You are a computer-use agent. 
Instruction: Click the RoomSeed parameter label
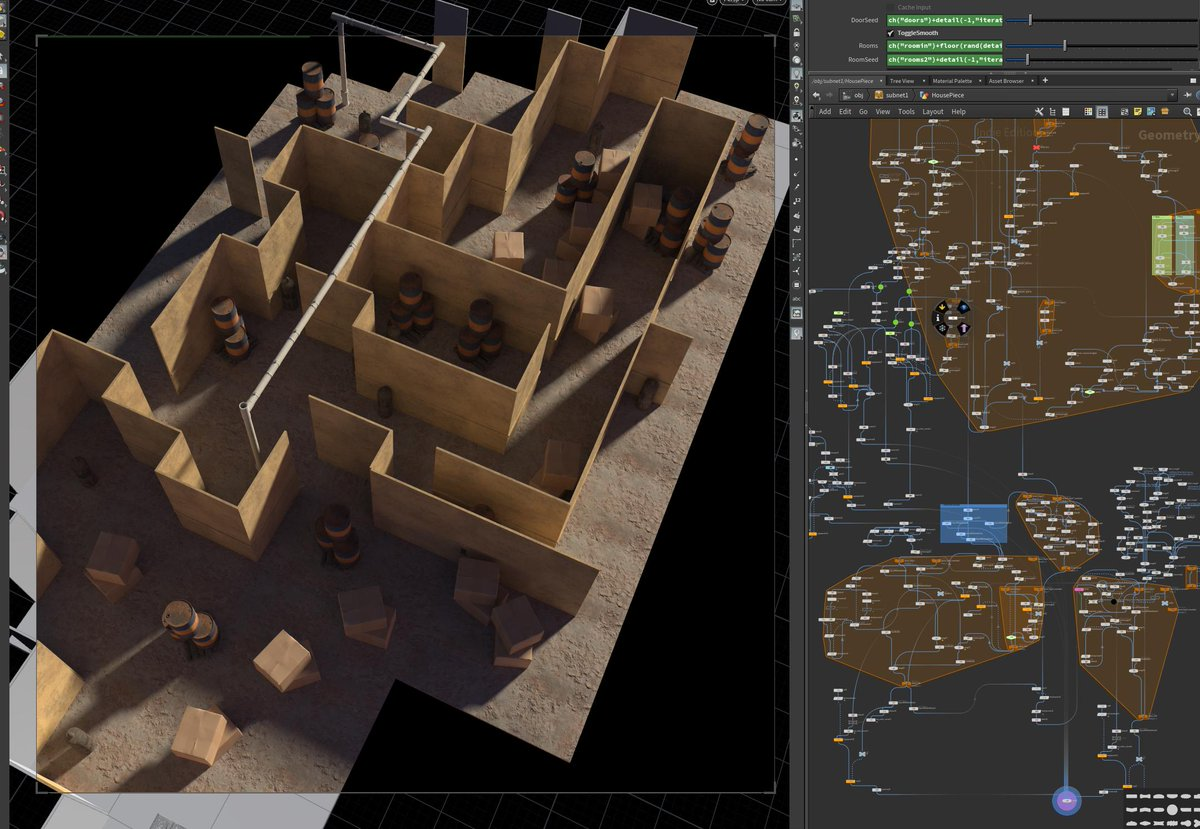[x=862, y=59]
